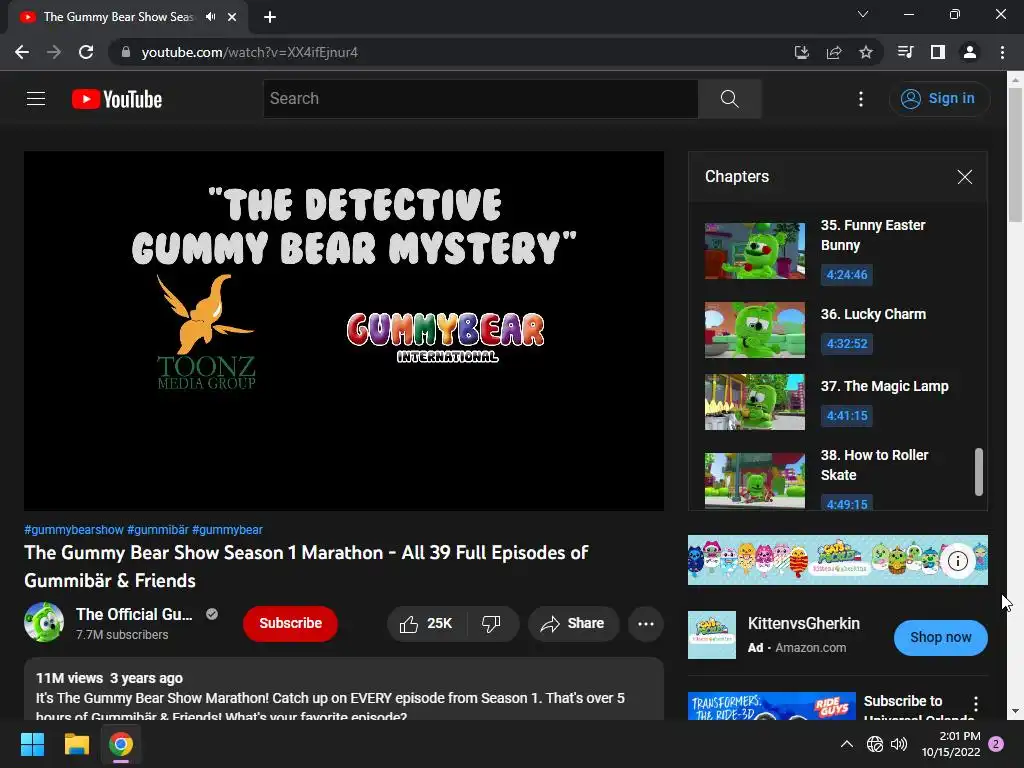Open volume icon in system tray
The image size is (1024, 768).
pos(899,744)
